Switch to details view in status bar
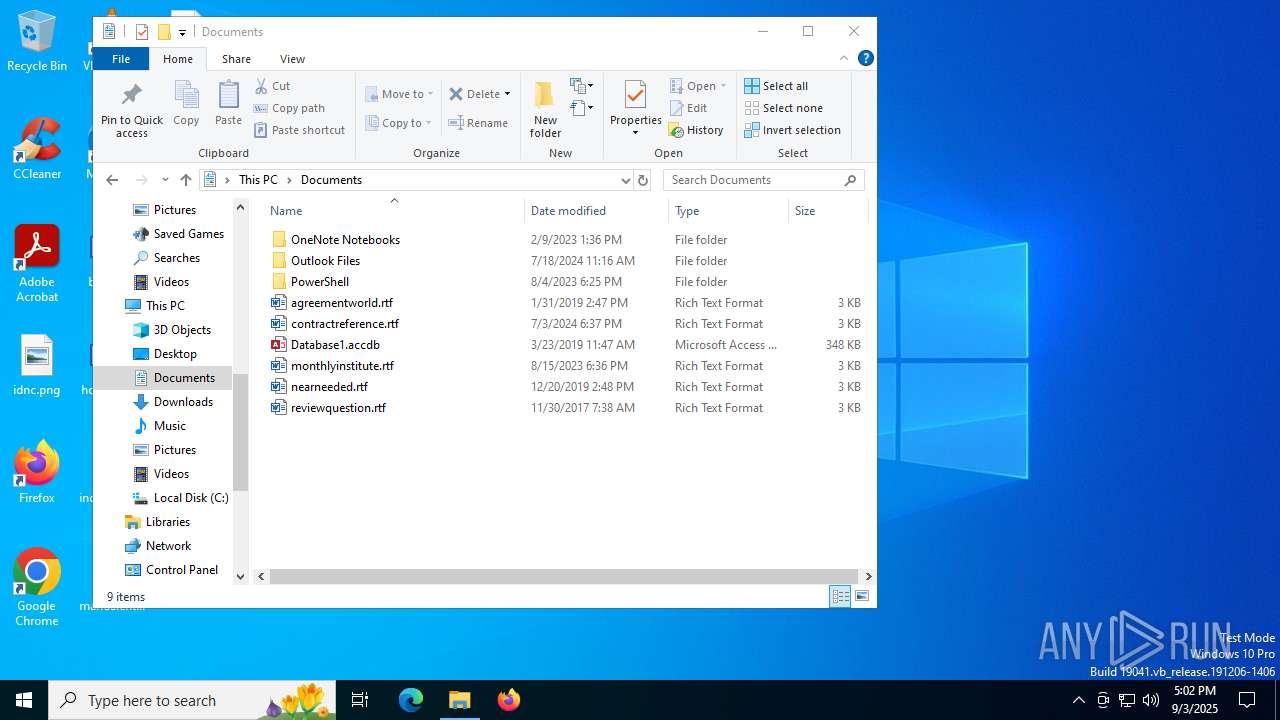The height and width of the screenshot is (720, 1280). coord(841,596)
